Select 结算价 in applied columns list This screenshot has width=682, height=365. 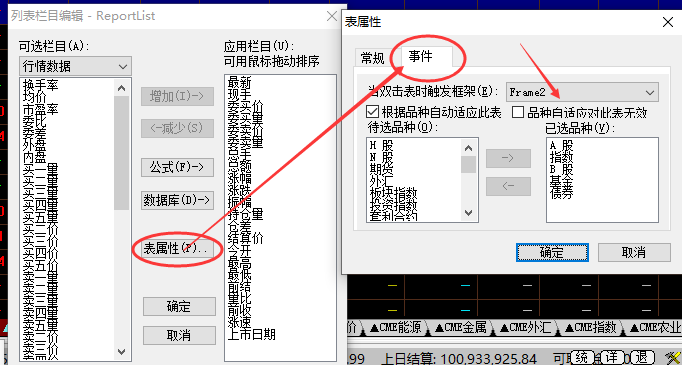pyautogui.click(x=245, y=239)
